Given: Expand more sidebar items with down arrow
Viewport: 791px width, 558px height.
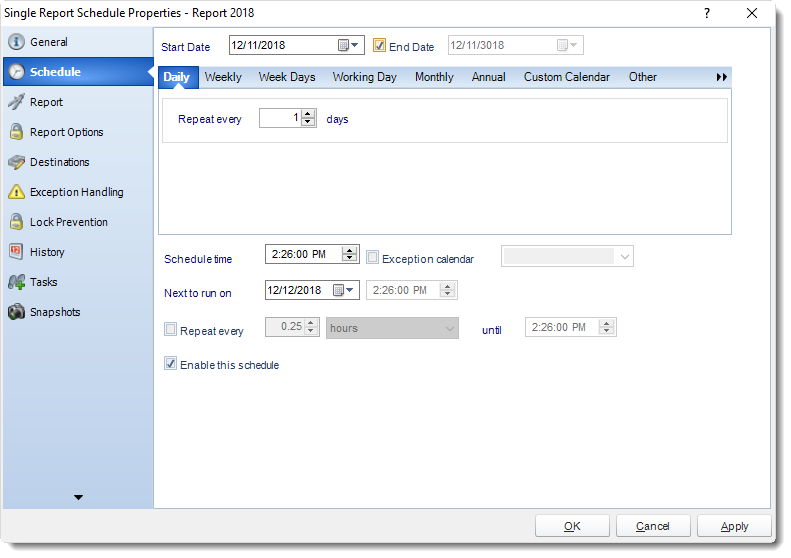Looking at the screenshot, I should click(78, 497).
